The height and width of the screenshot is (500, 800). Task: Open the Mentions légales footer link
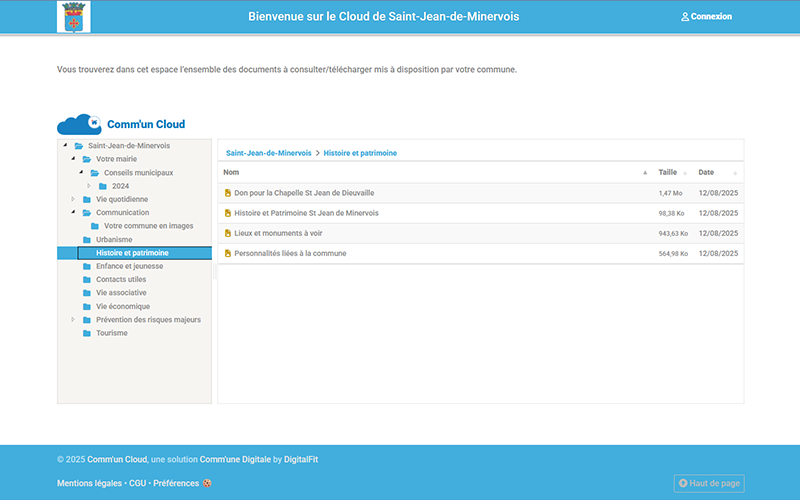pyautogui.click(x=89, y=483)
